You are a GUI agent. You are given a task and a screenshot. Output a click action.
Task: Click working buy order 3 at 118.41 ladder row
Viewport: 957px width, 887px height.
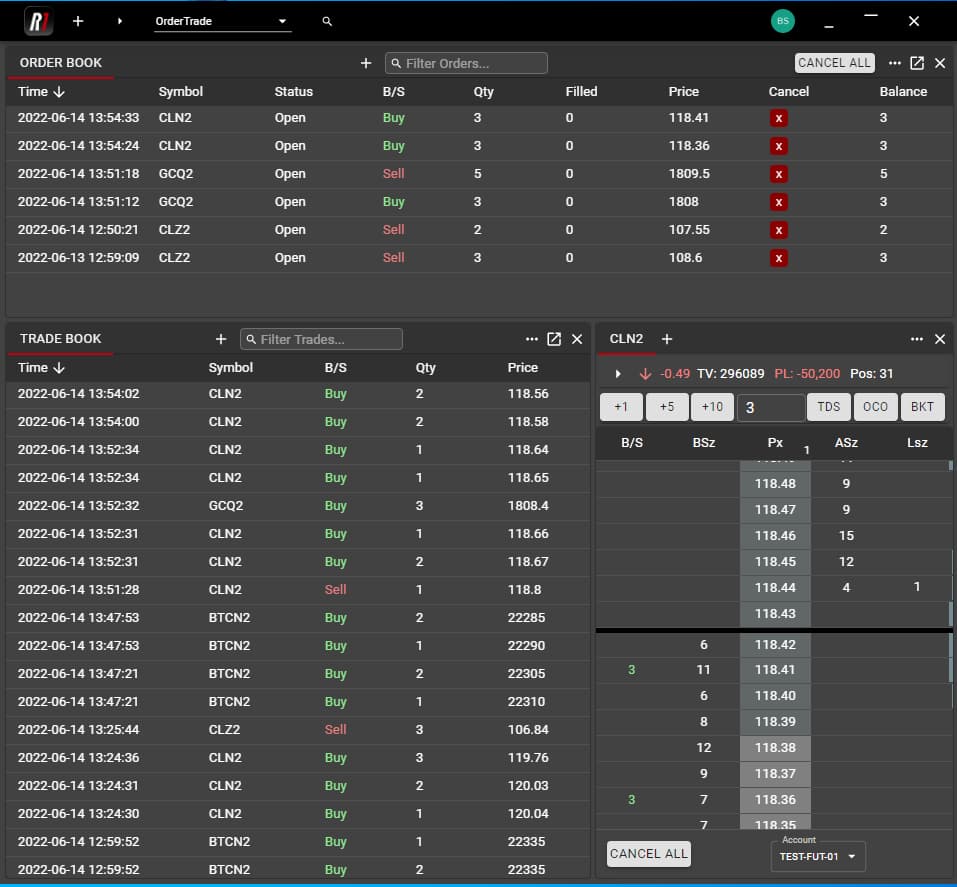[x=632, y=670]
